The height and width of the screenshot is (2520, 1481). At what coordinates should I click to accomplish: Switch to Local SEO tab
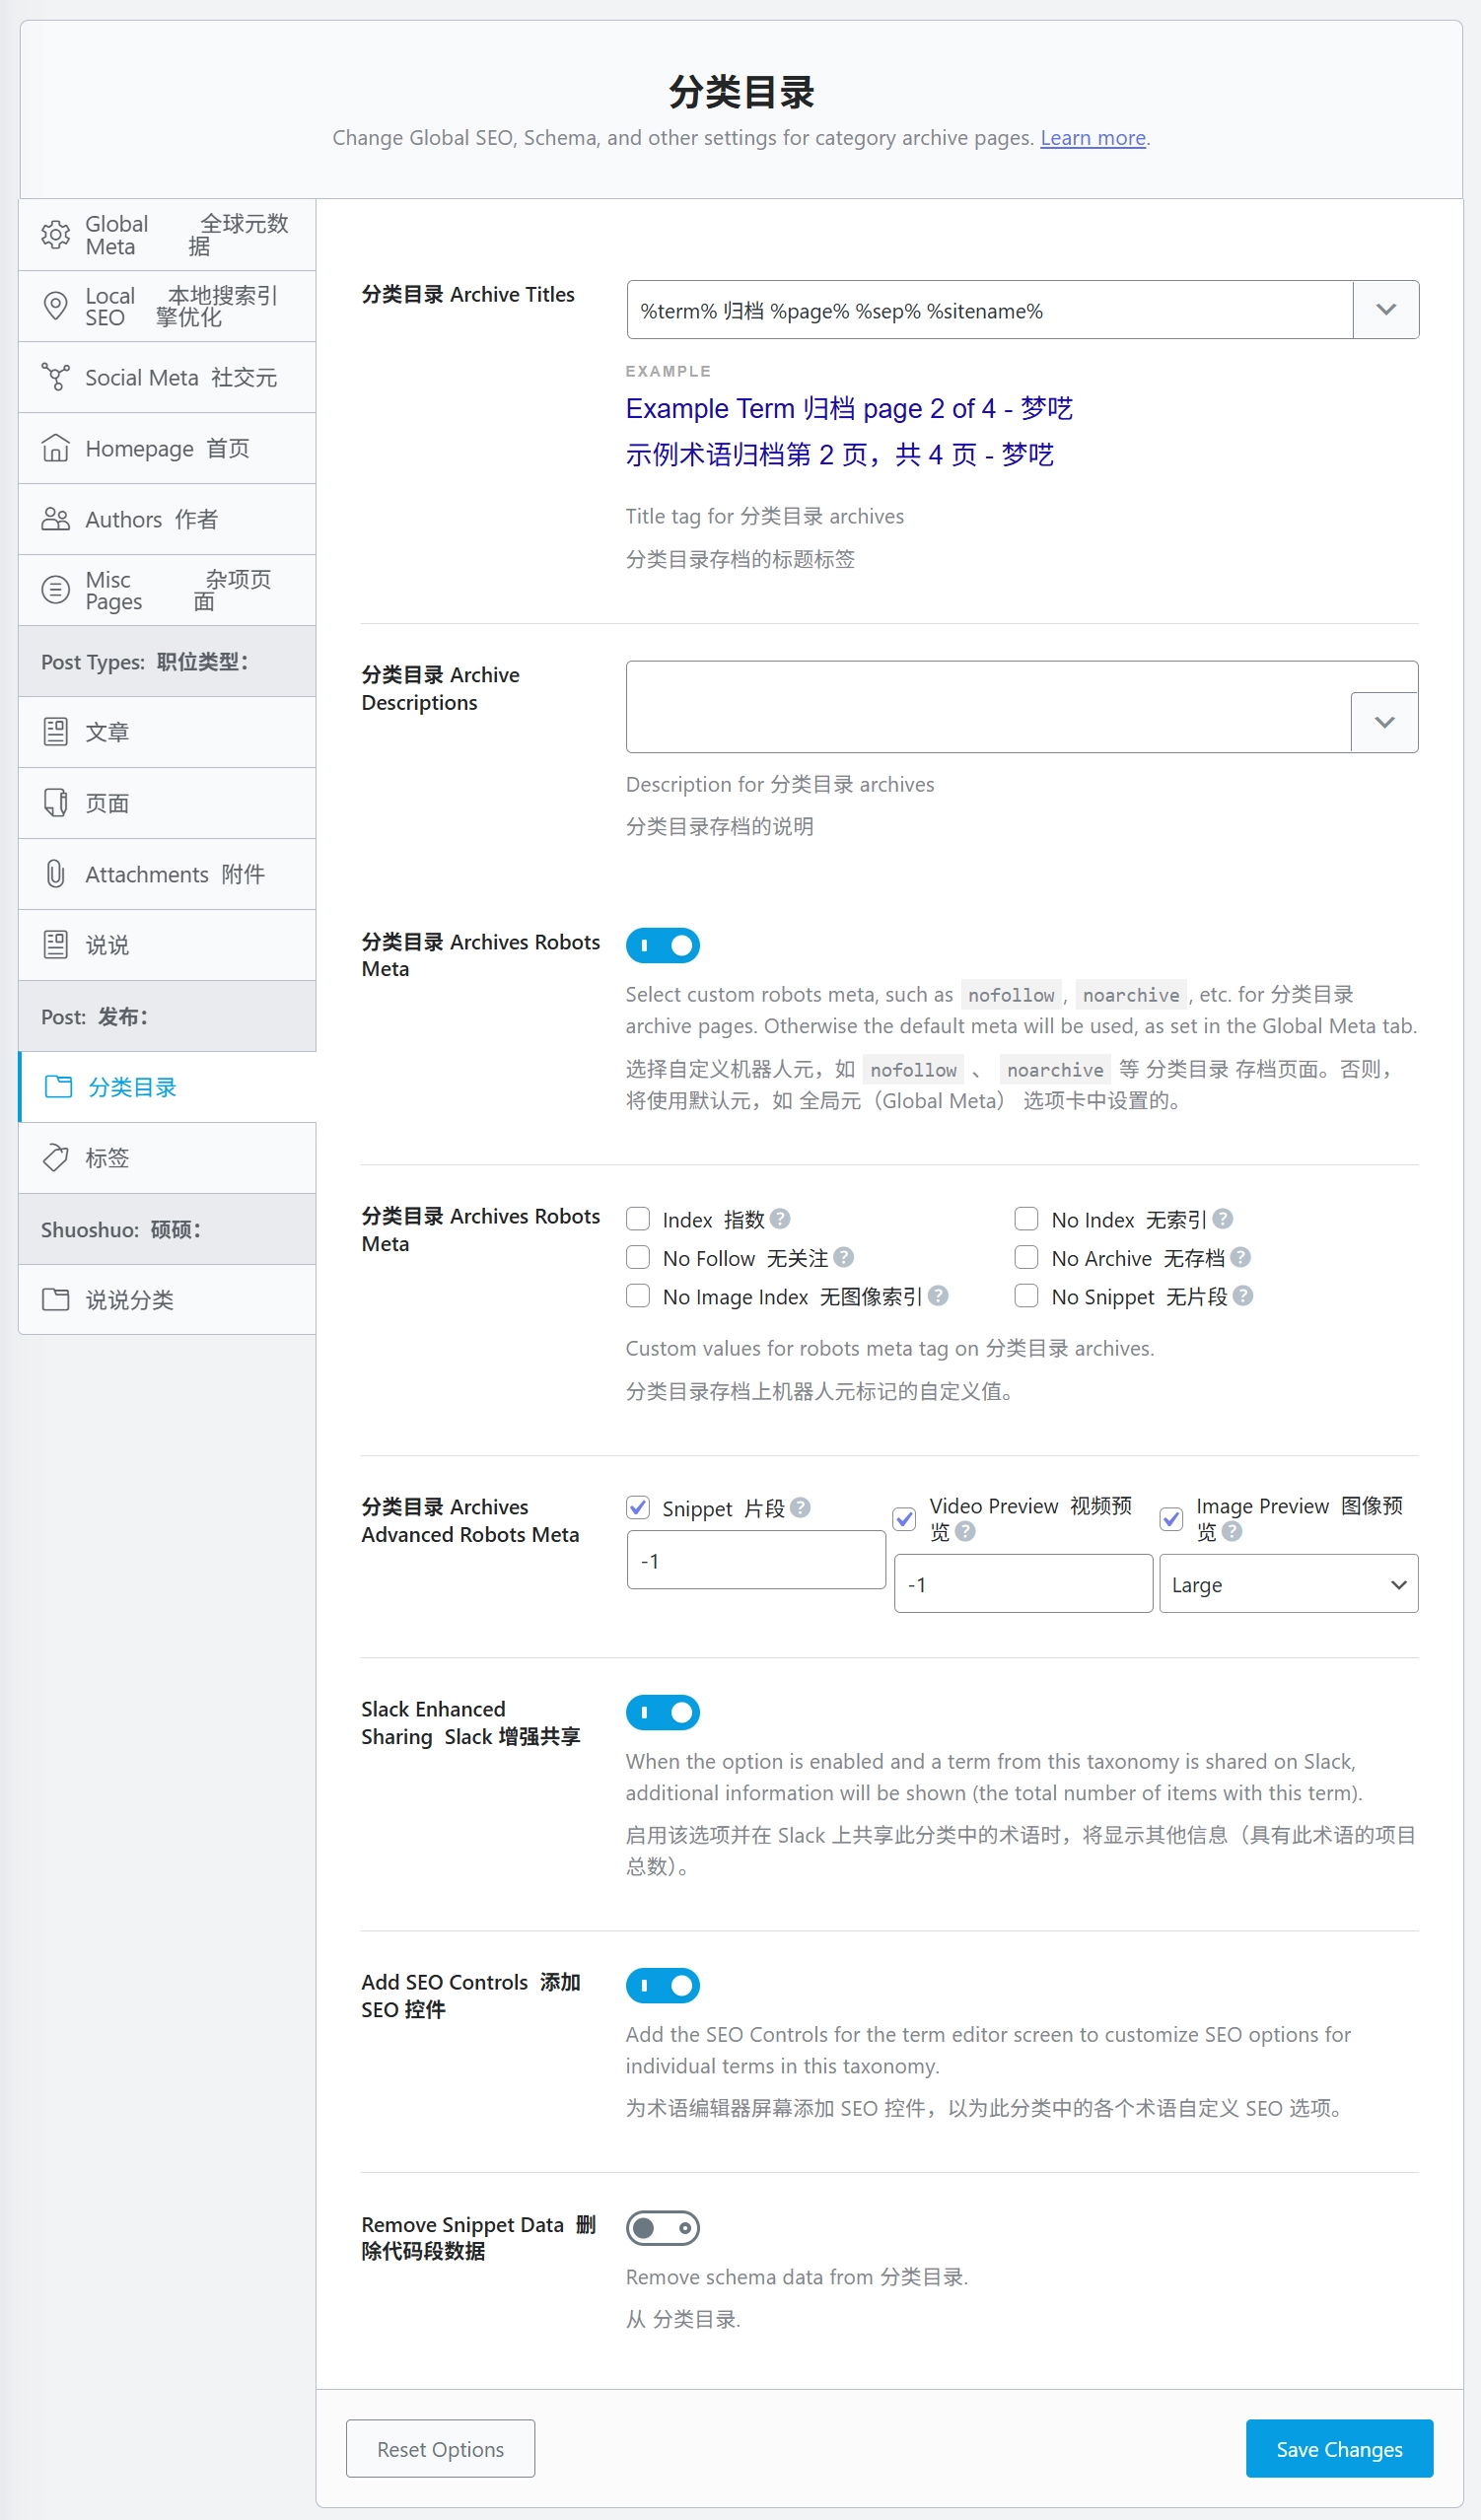click(x=167, y=306)
